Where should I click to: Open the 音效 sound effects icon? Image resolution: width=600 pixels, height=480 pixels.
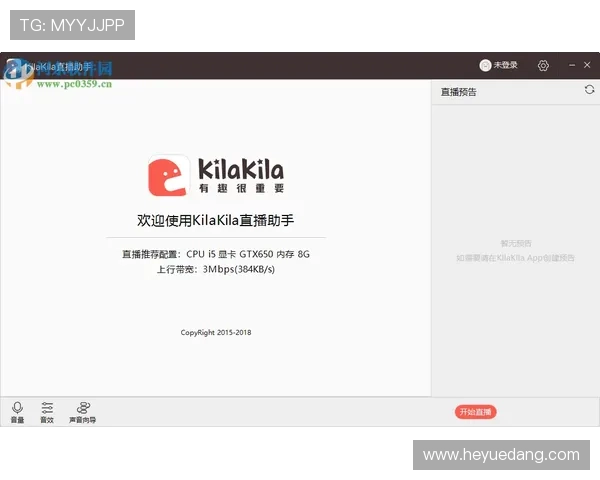click(47, 412)
